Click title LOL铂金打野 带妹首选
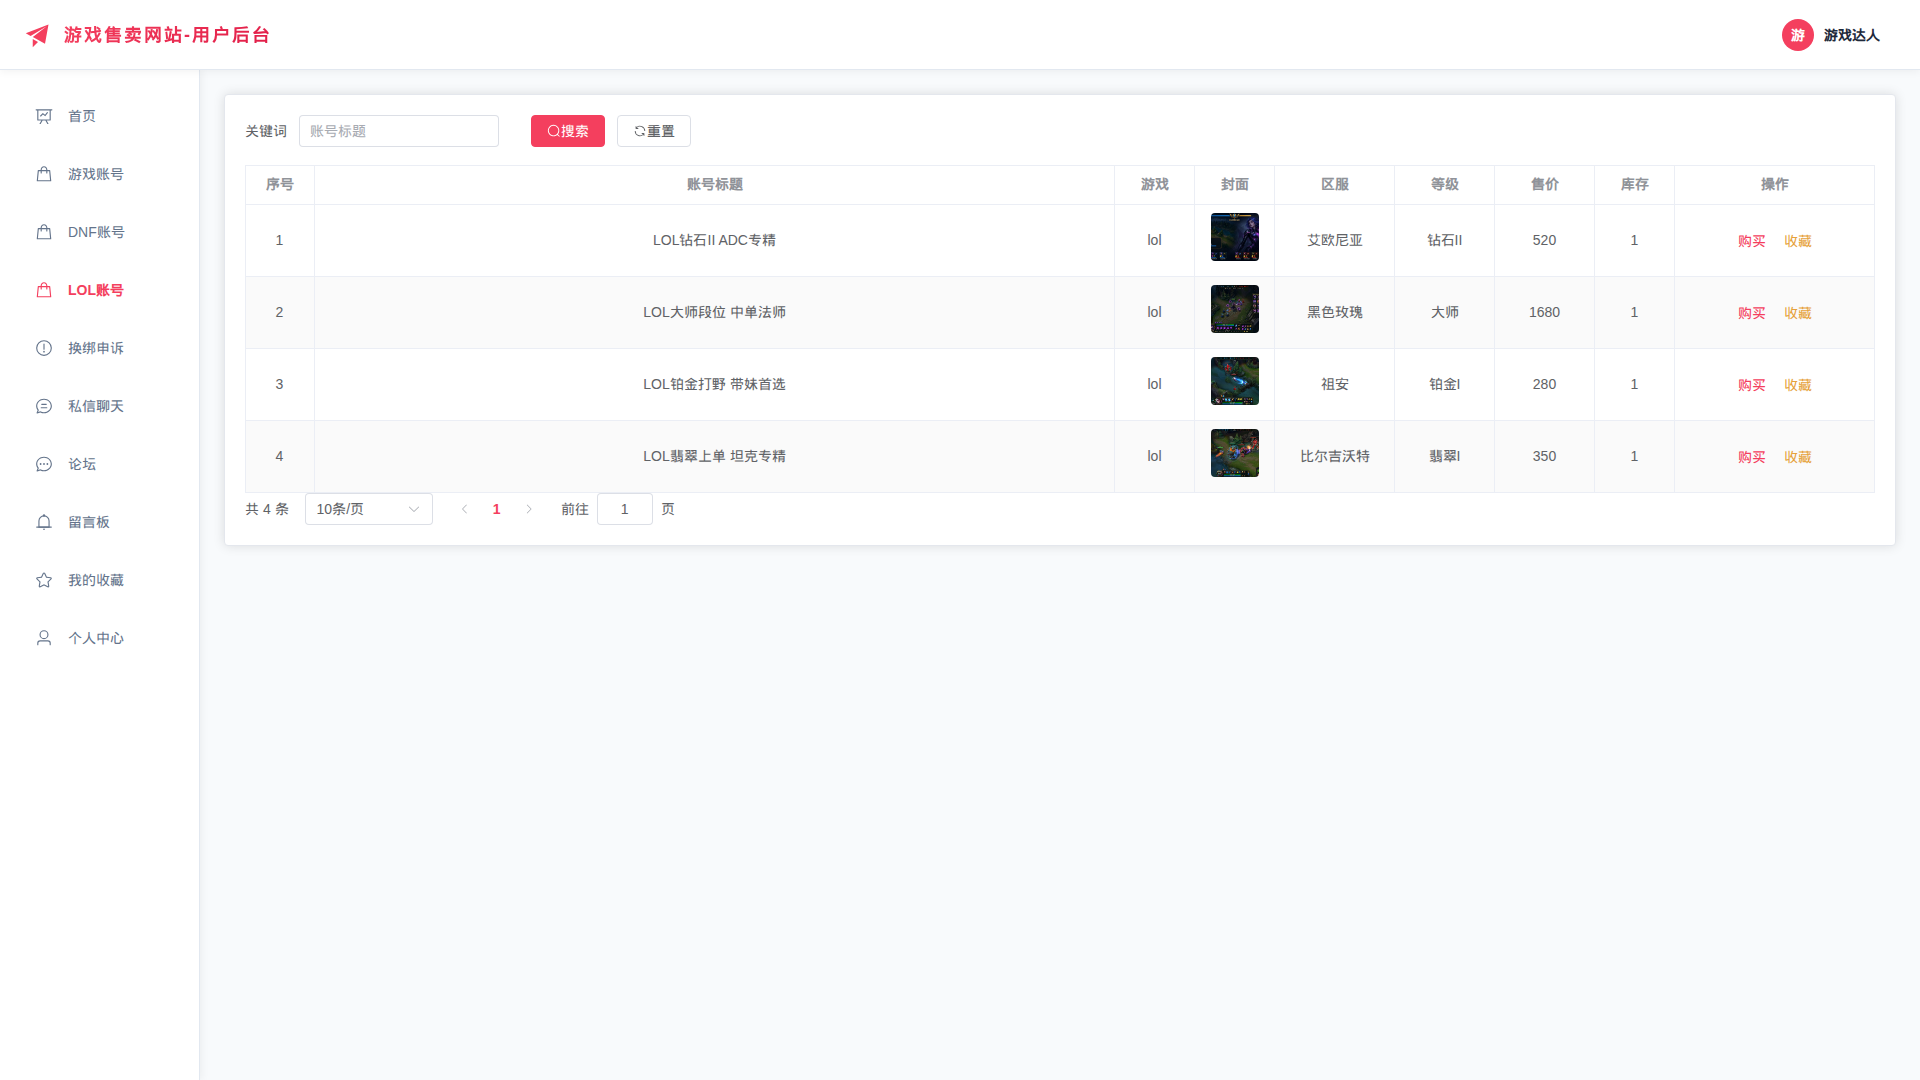The image size is (1920, 1080). (714, 384)
